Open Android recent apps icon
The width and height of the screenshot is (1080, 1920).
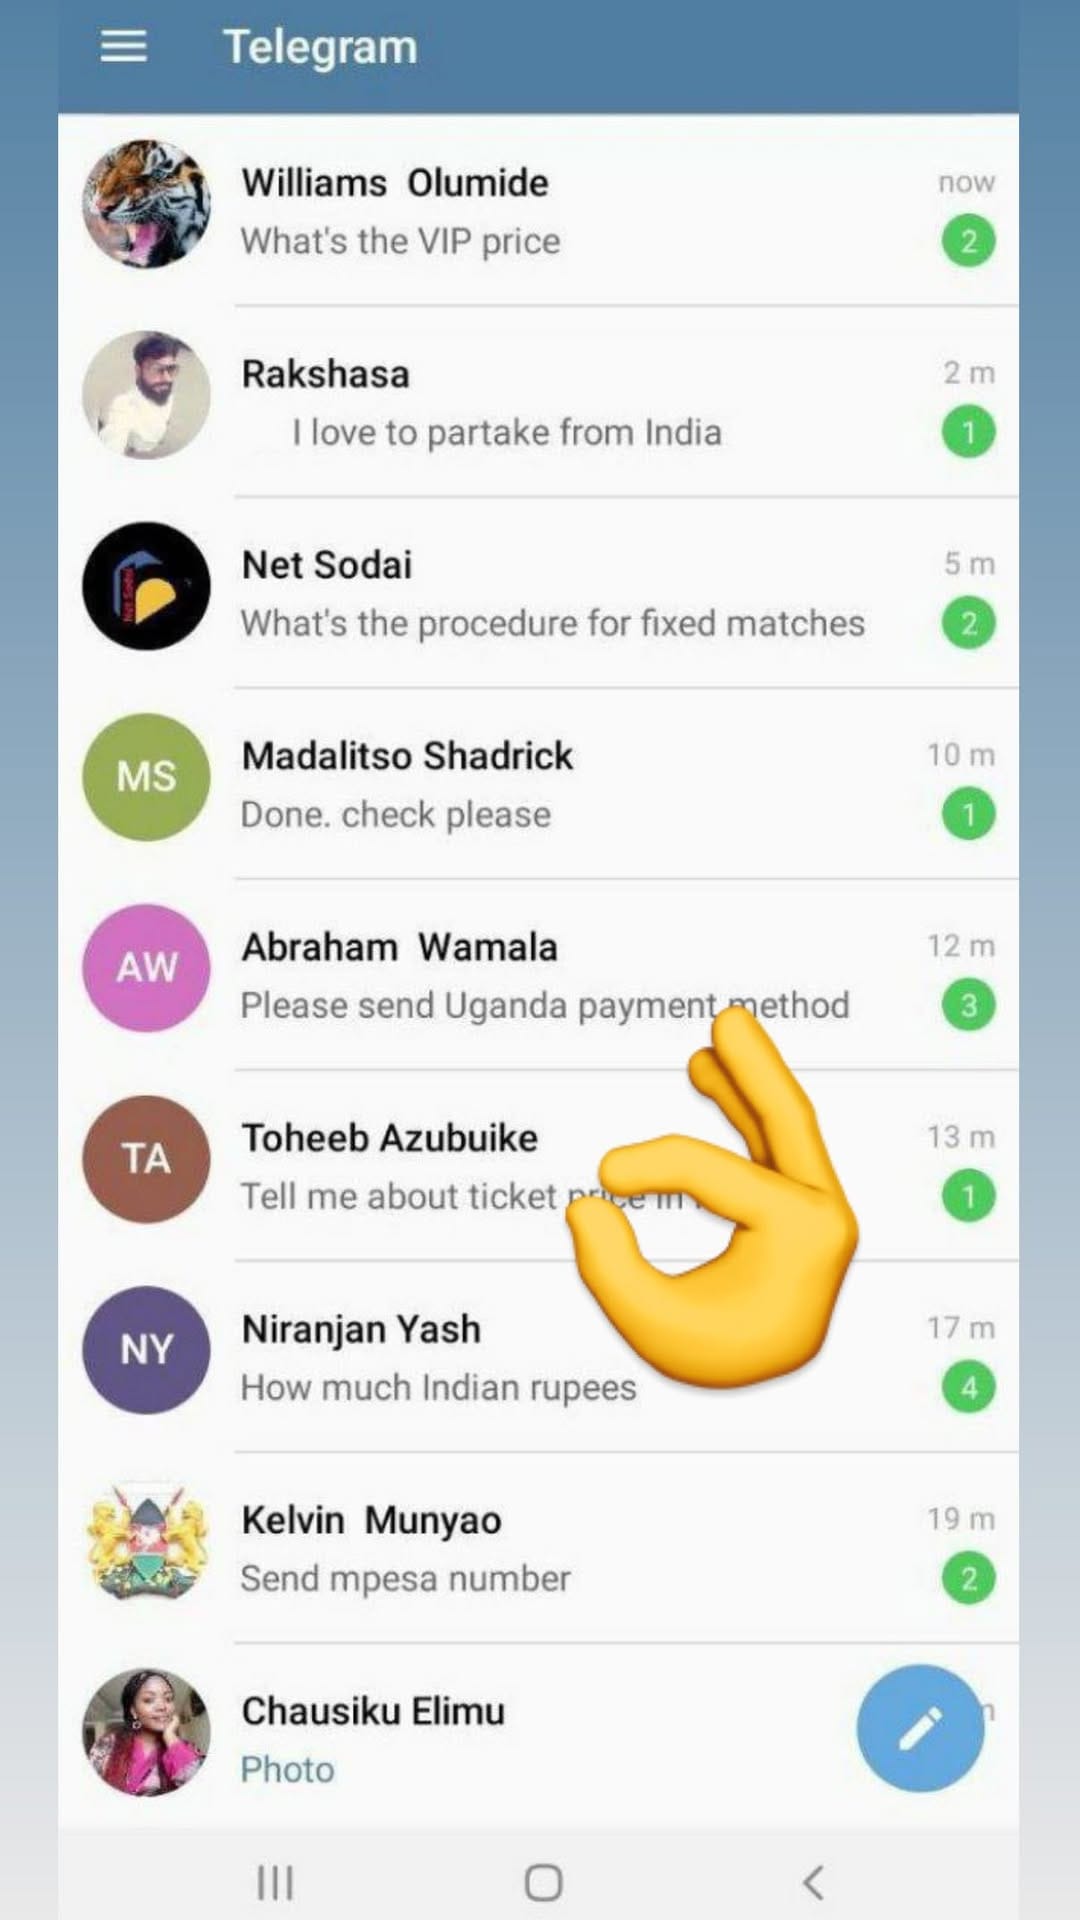coord(275,1882)
